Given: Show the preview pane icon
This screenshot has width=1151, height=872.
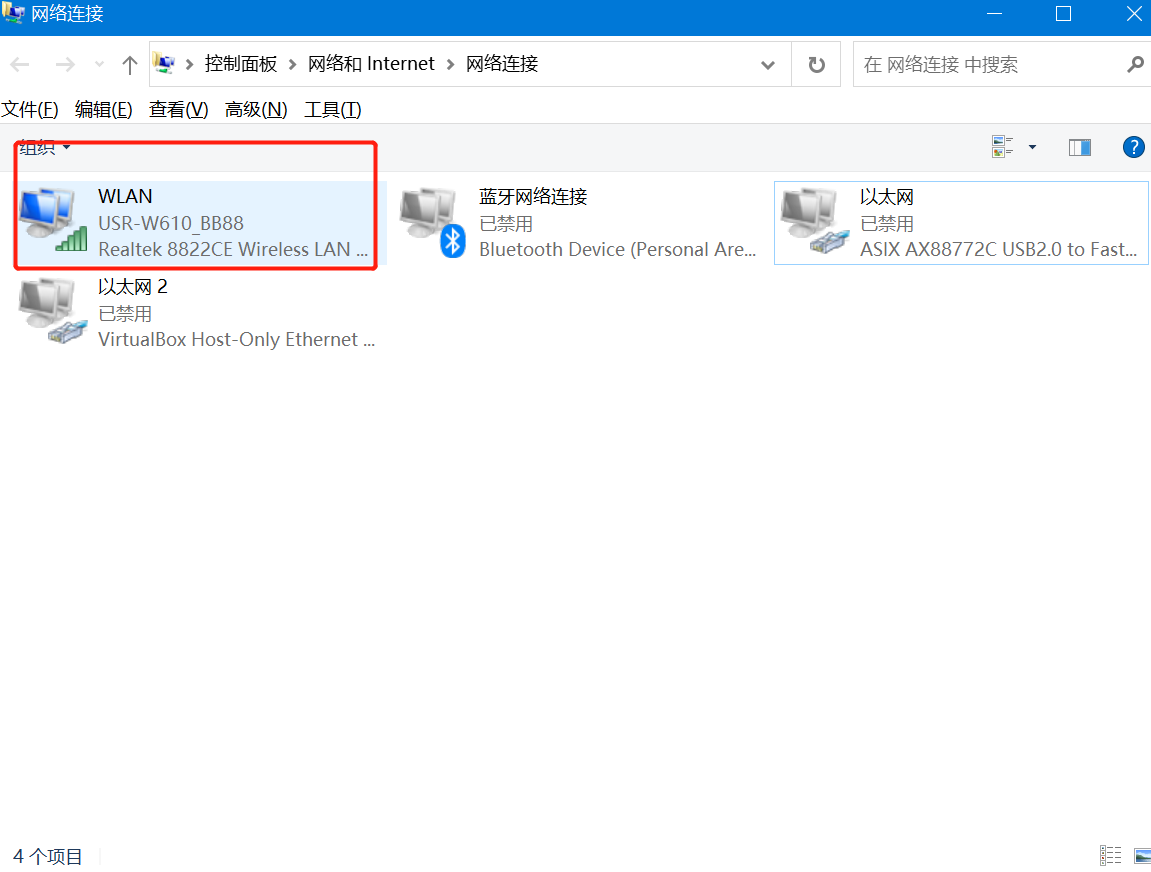Looking at the screenshot, I should click(x=1079, y=148).
